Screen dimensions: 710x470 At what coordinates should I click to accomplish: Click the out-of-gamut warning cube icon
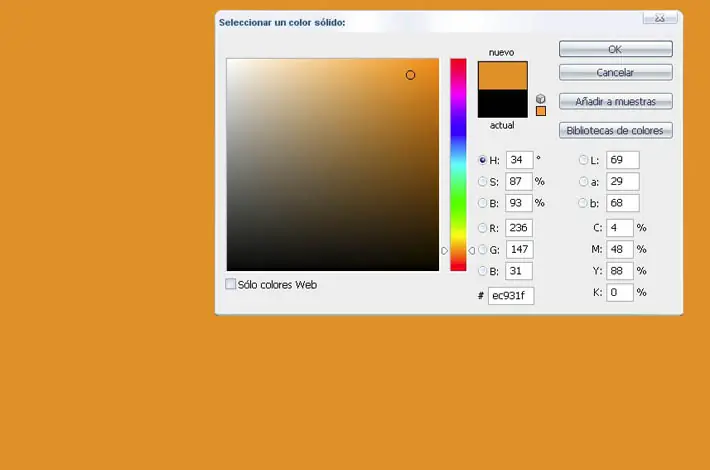tap(541, 99)
